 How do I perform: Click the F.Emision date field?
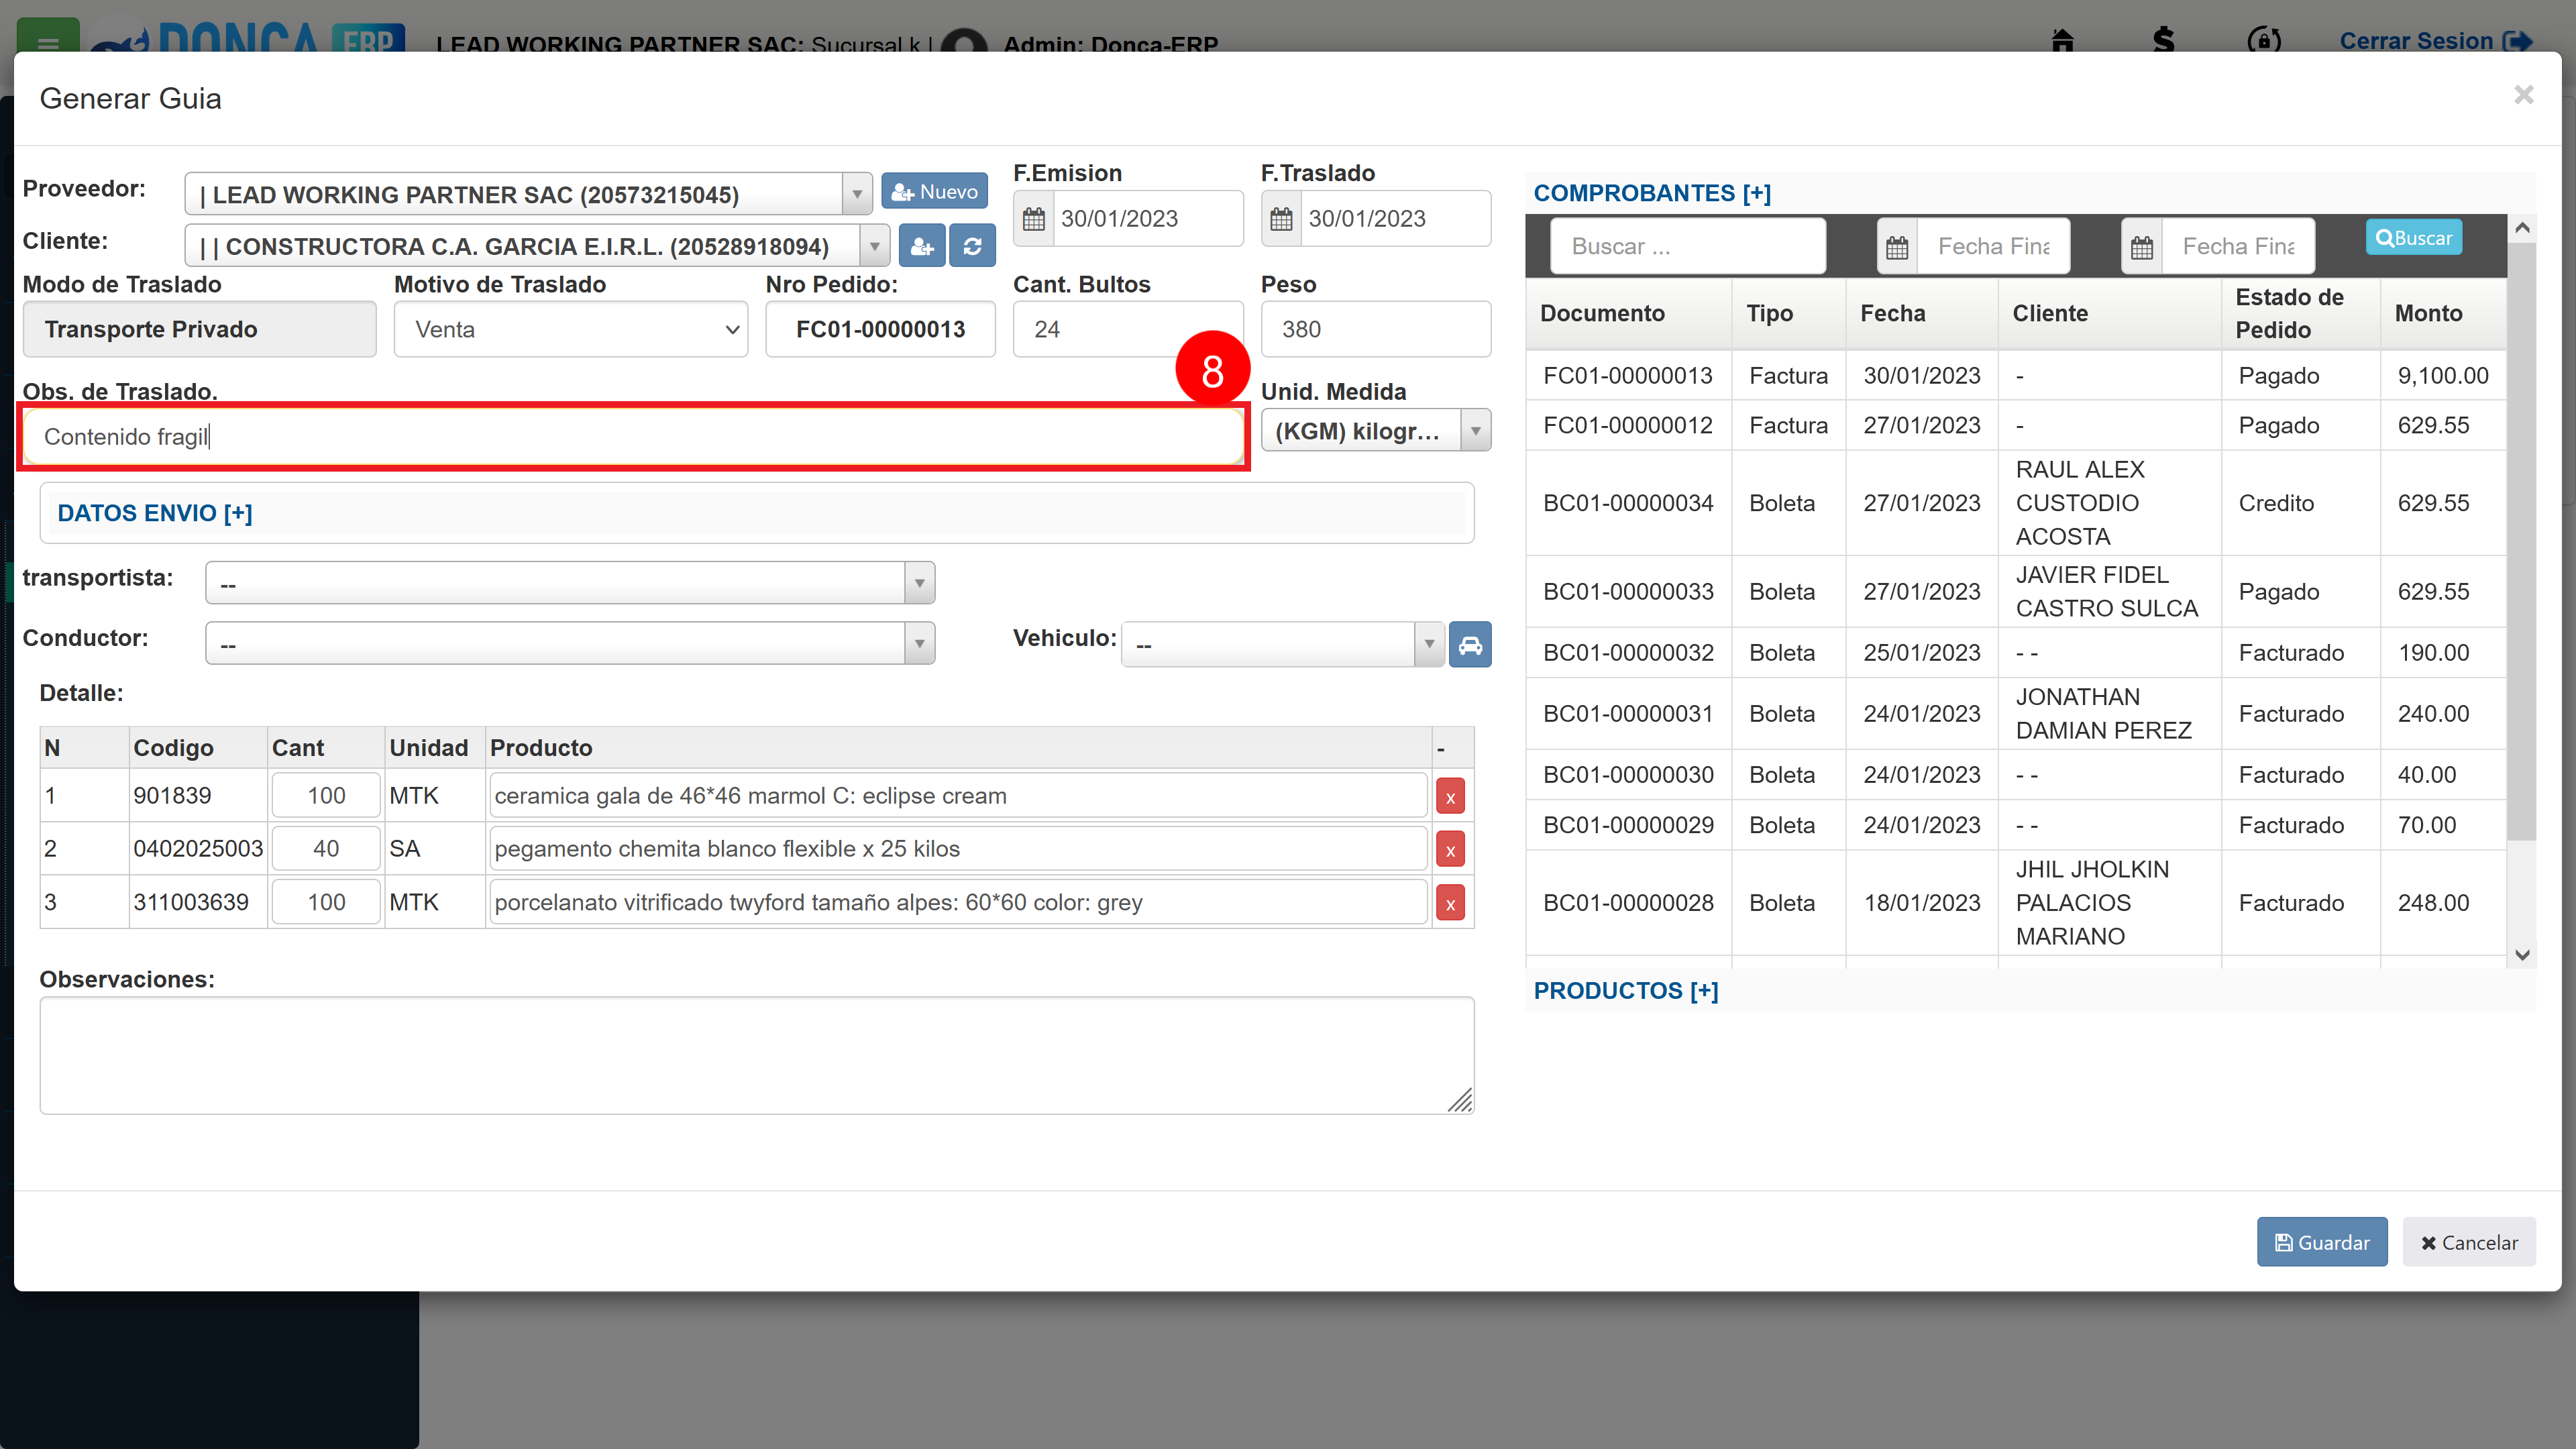(x=1148, y=219)
